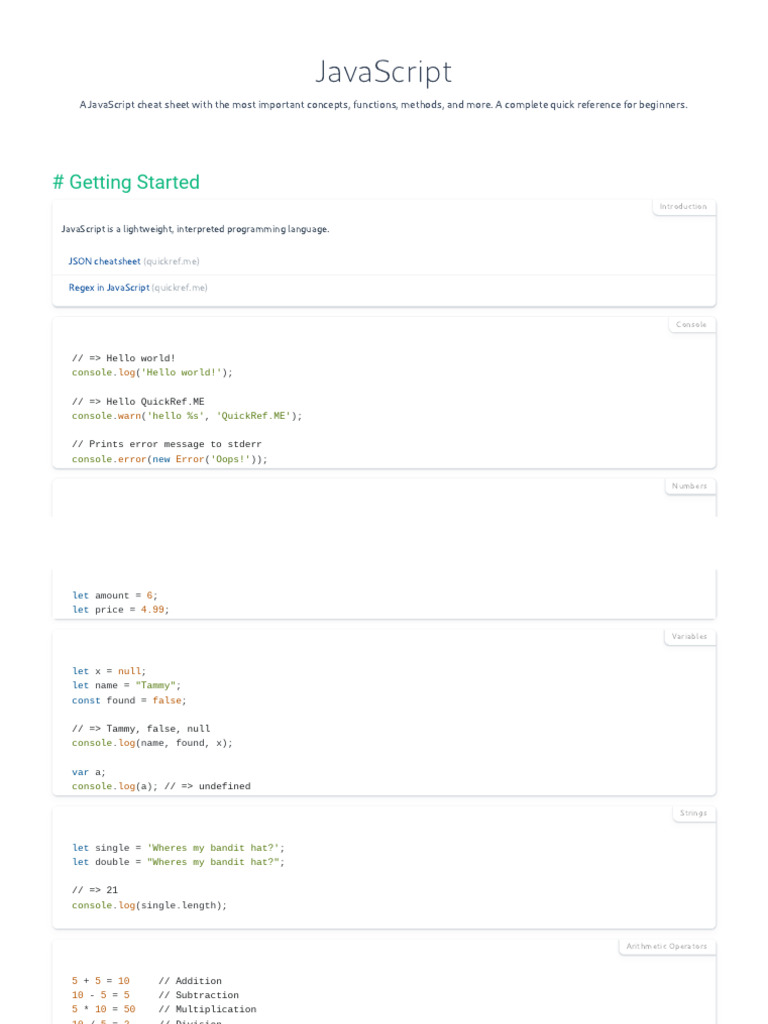768x1024 pixels.
Task: Click the Getting Started section heading
Action: coord(126,182)
